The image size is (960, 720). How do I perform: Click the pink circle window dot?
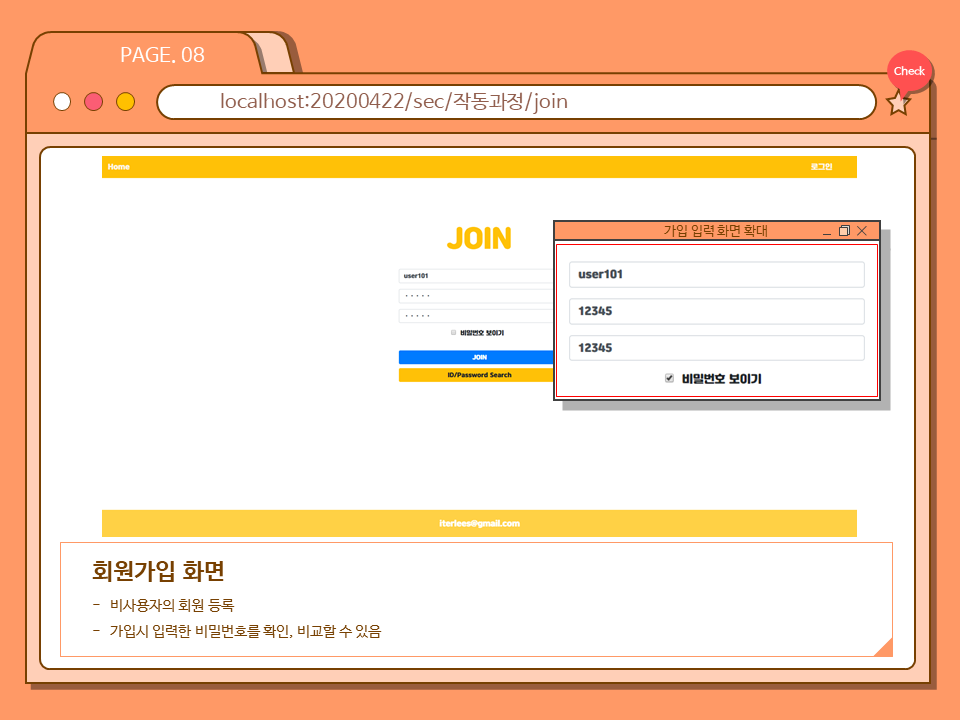[94, 102]
